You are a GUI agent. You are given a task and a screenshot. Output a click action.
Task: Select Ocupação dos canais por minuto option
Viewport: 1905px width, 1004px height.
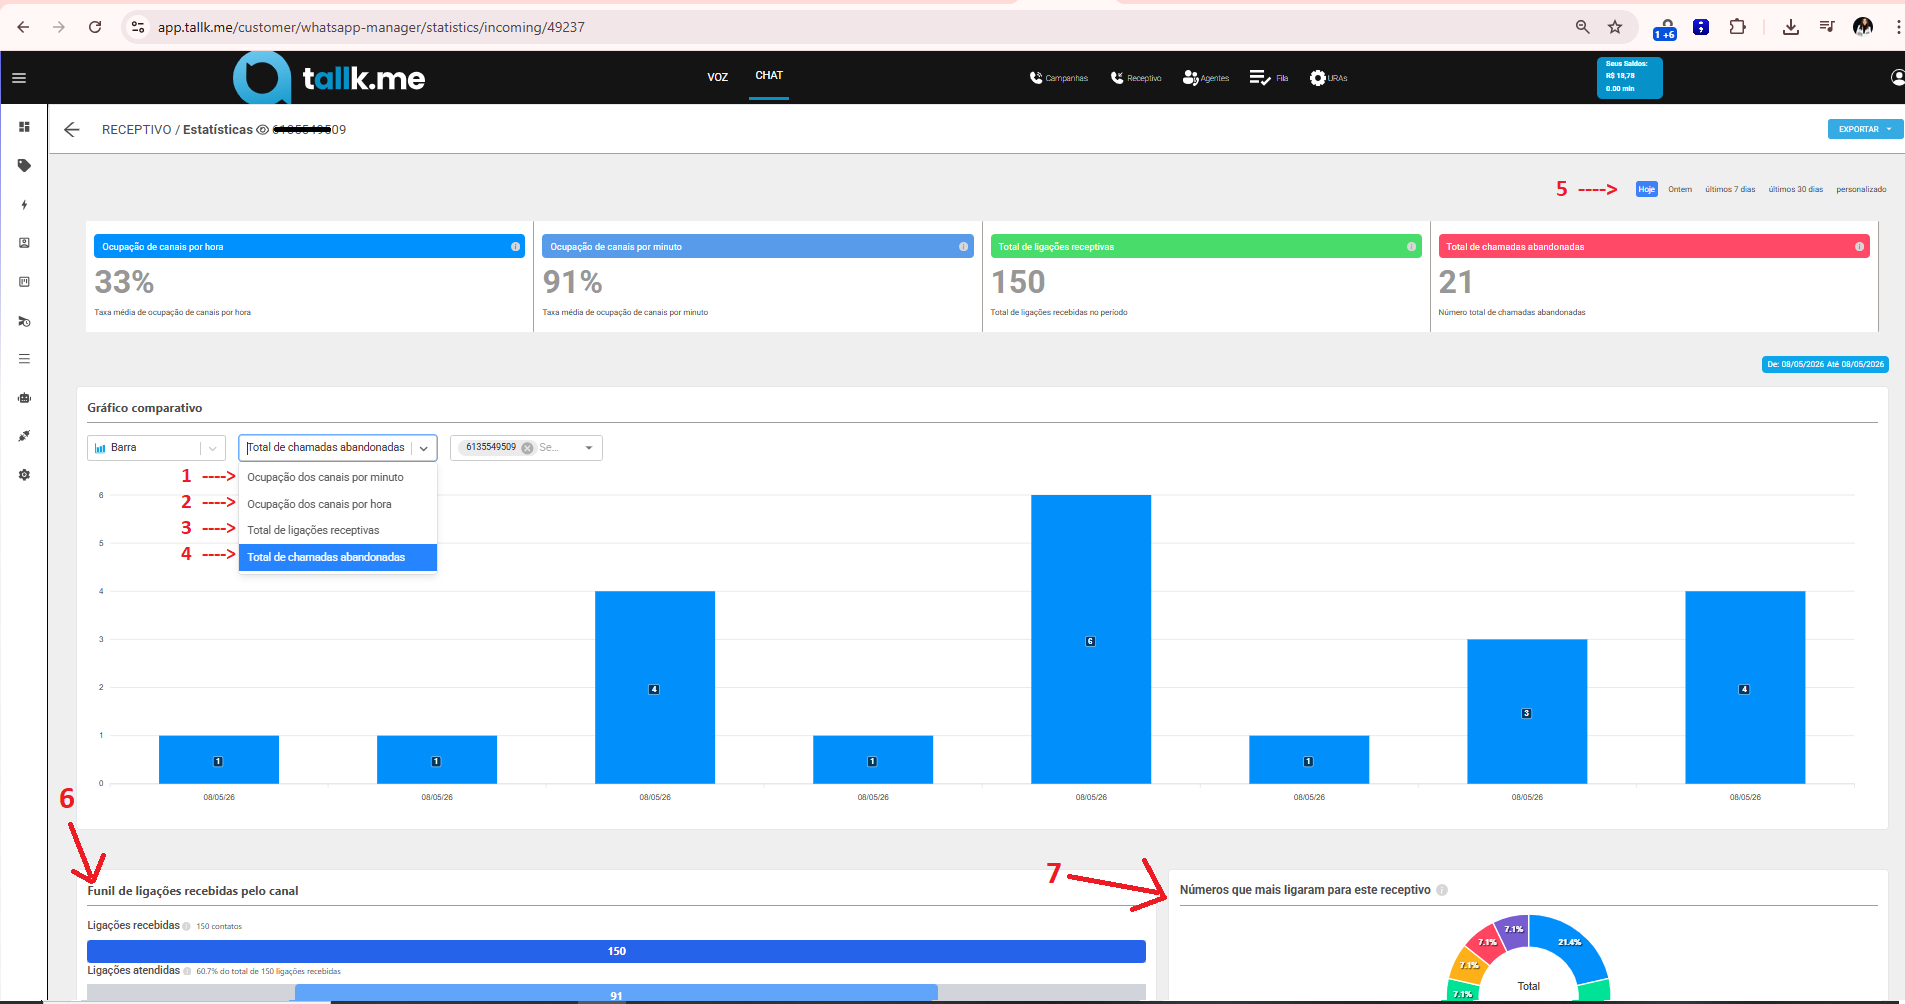click(x=338, y=478)
